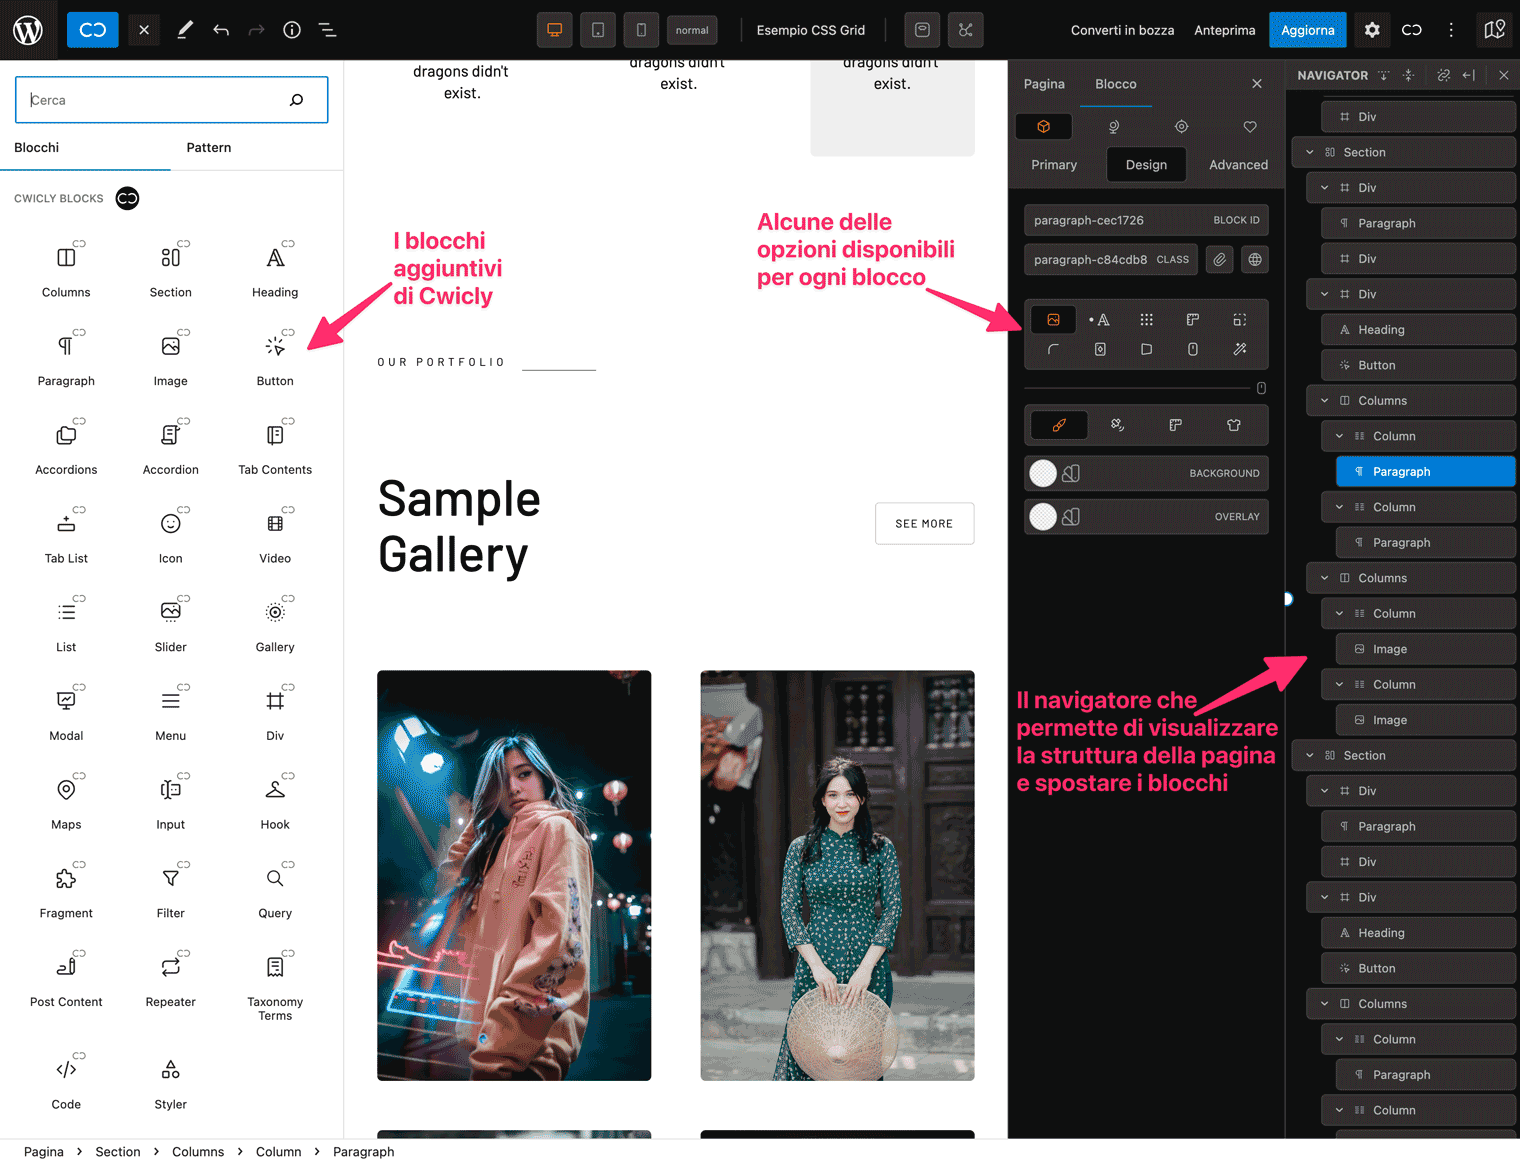Insert the Columns block

[x=66, y=270]
